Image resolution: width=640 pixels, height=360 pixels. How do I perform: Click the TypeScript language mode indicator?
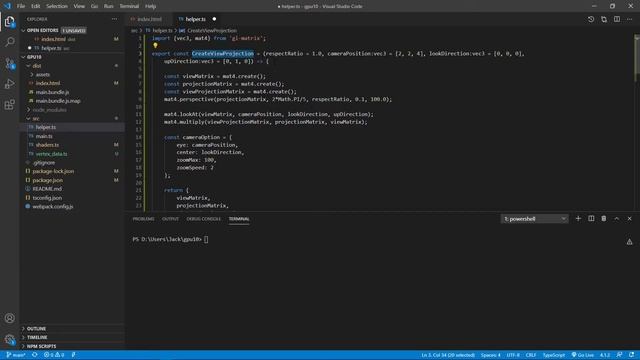click(x=553, y=355)
